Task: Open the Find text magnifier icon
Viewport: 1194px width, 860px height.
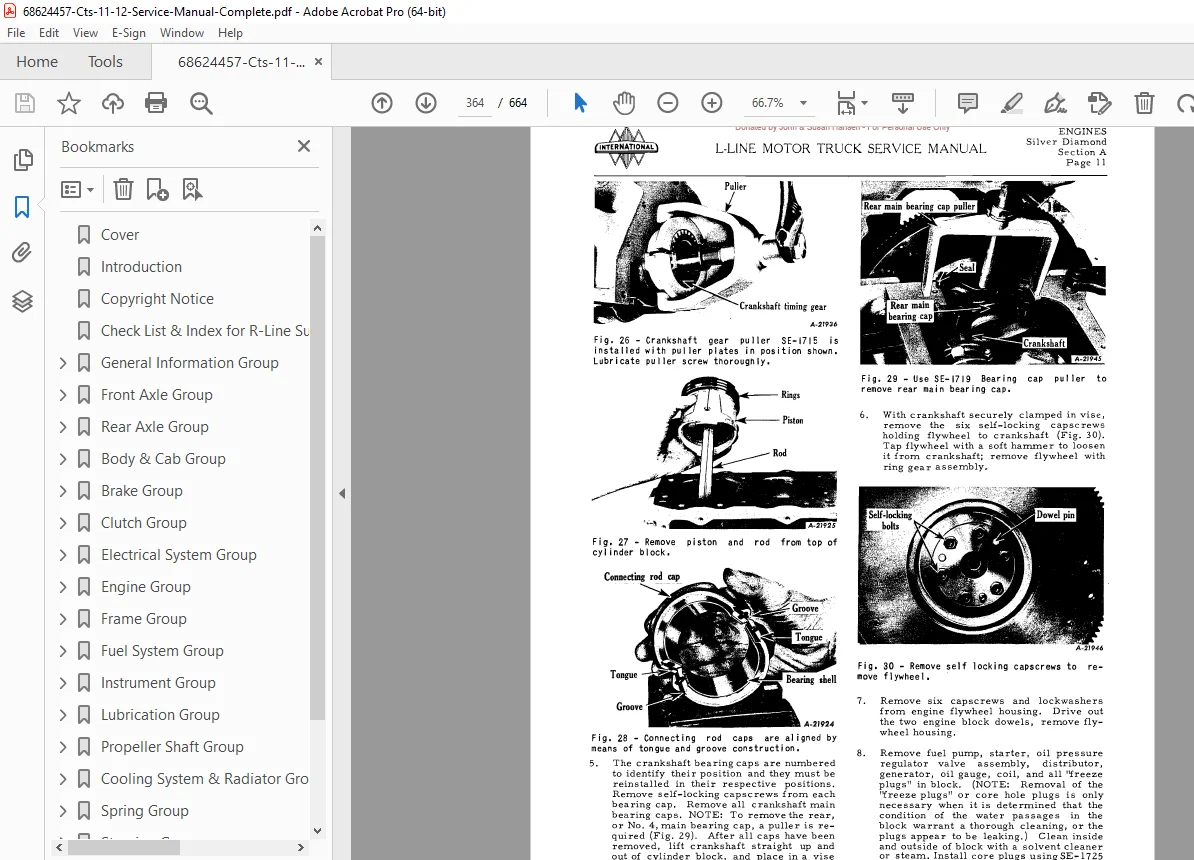Action: [201, 103]
